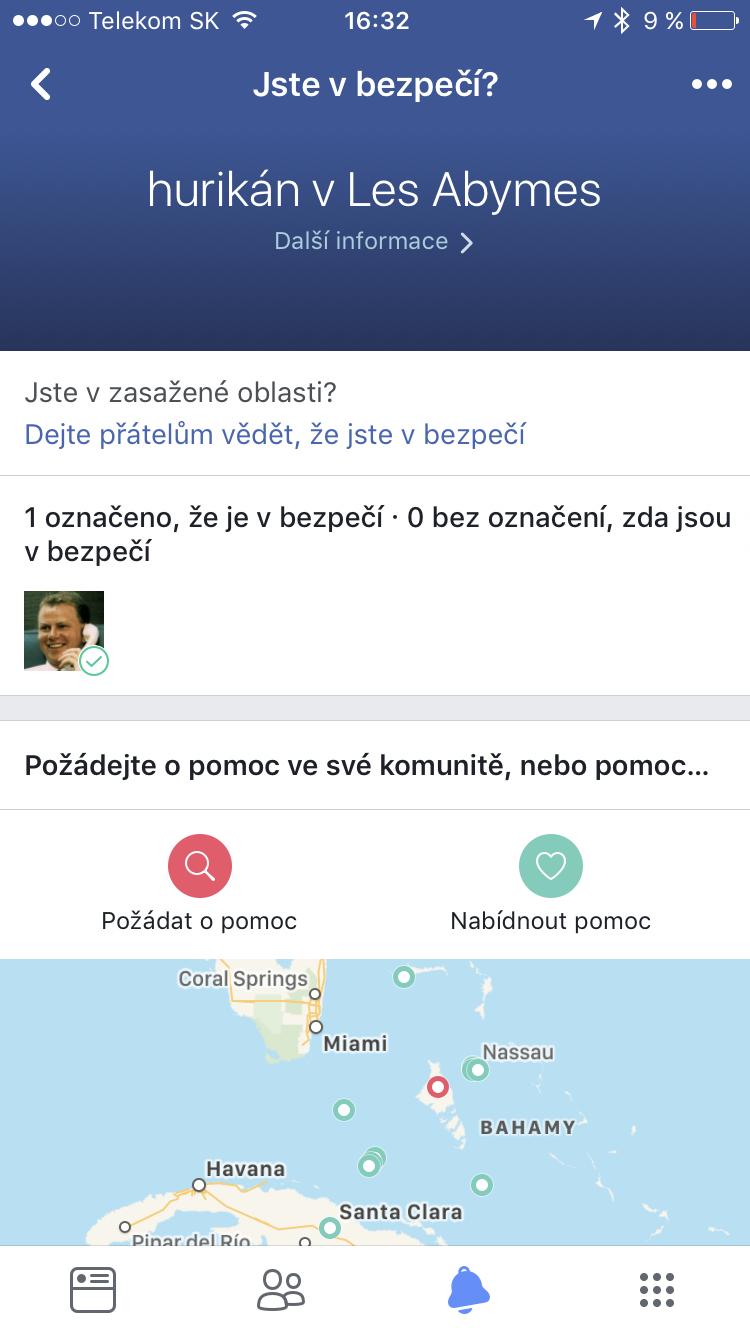Open the Friends tab icon
The width and height of the screenshot is (750, 1334).
pyautogui.click(x=281, y=1290)
